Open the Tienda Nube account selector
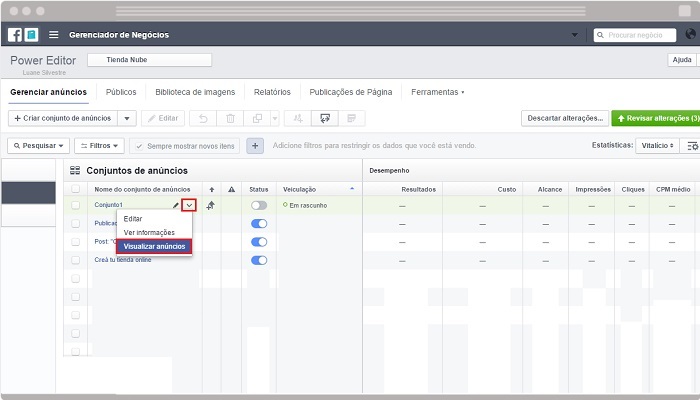700x400 pixels. [x=150, y=60]
